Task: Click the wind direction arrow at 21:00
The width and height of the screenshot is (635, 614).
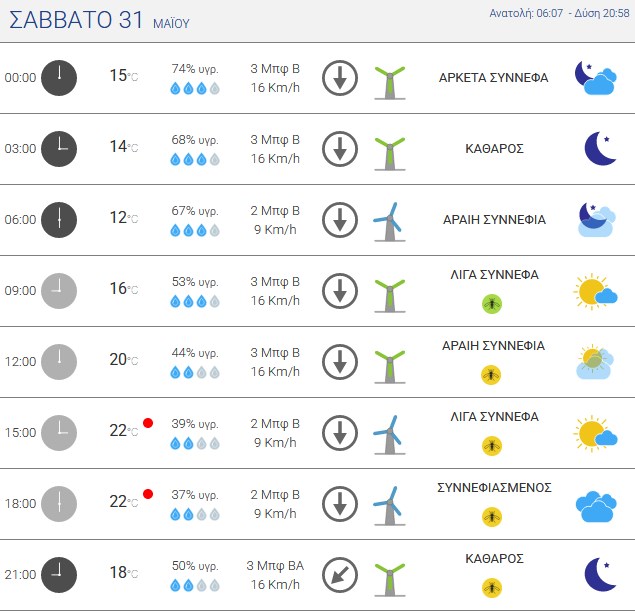Action: [x=340, y=575]
